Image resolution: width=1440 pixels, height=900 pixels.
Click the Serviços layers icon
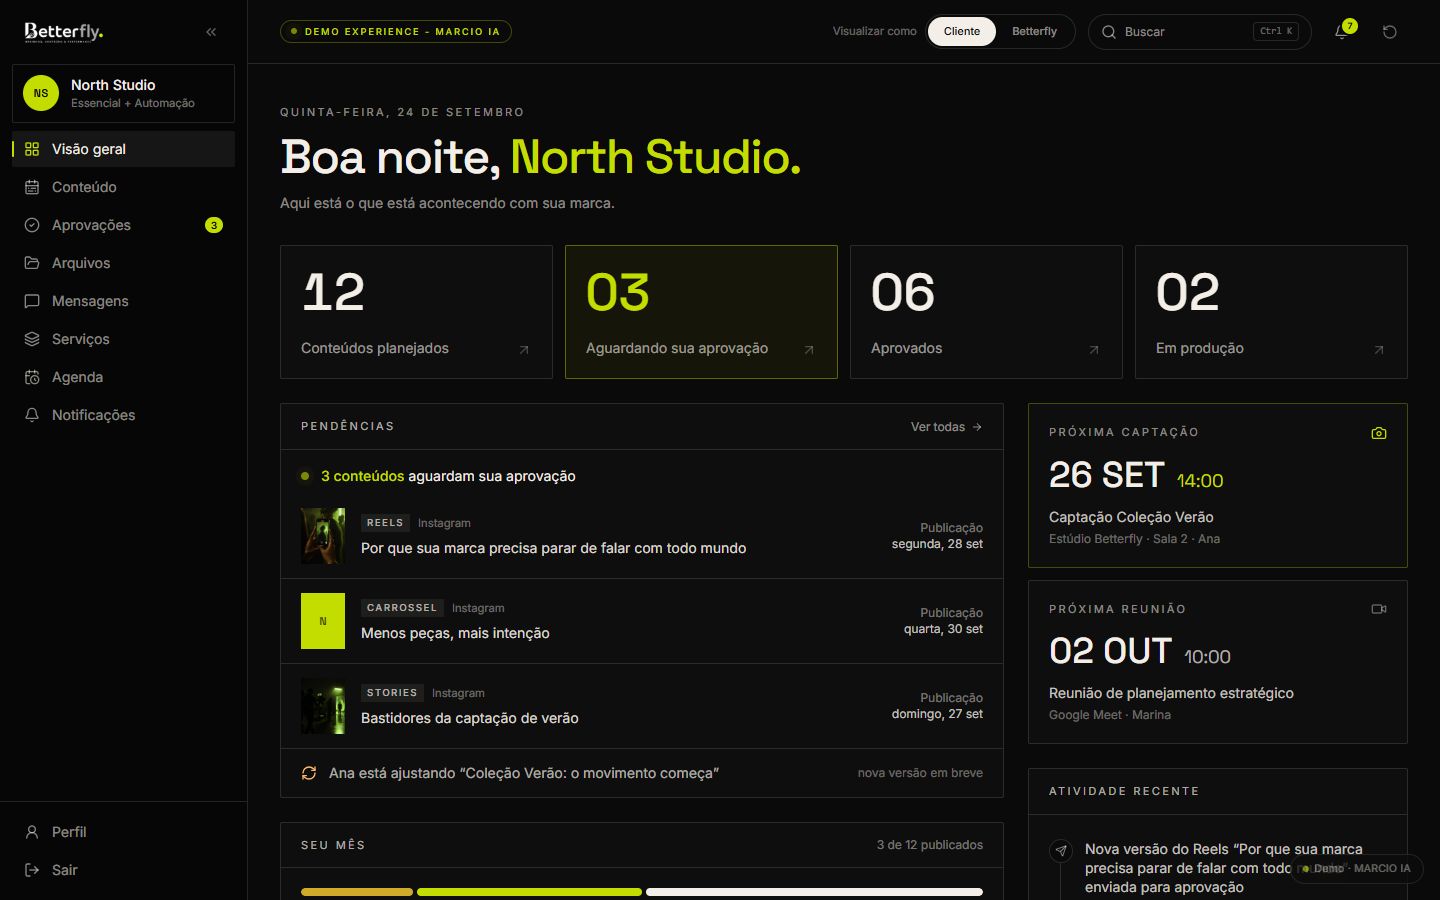click(32, 339)
